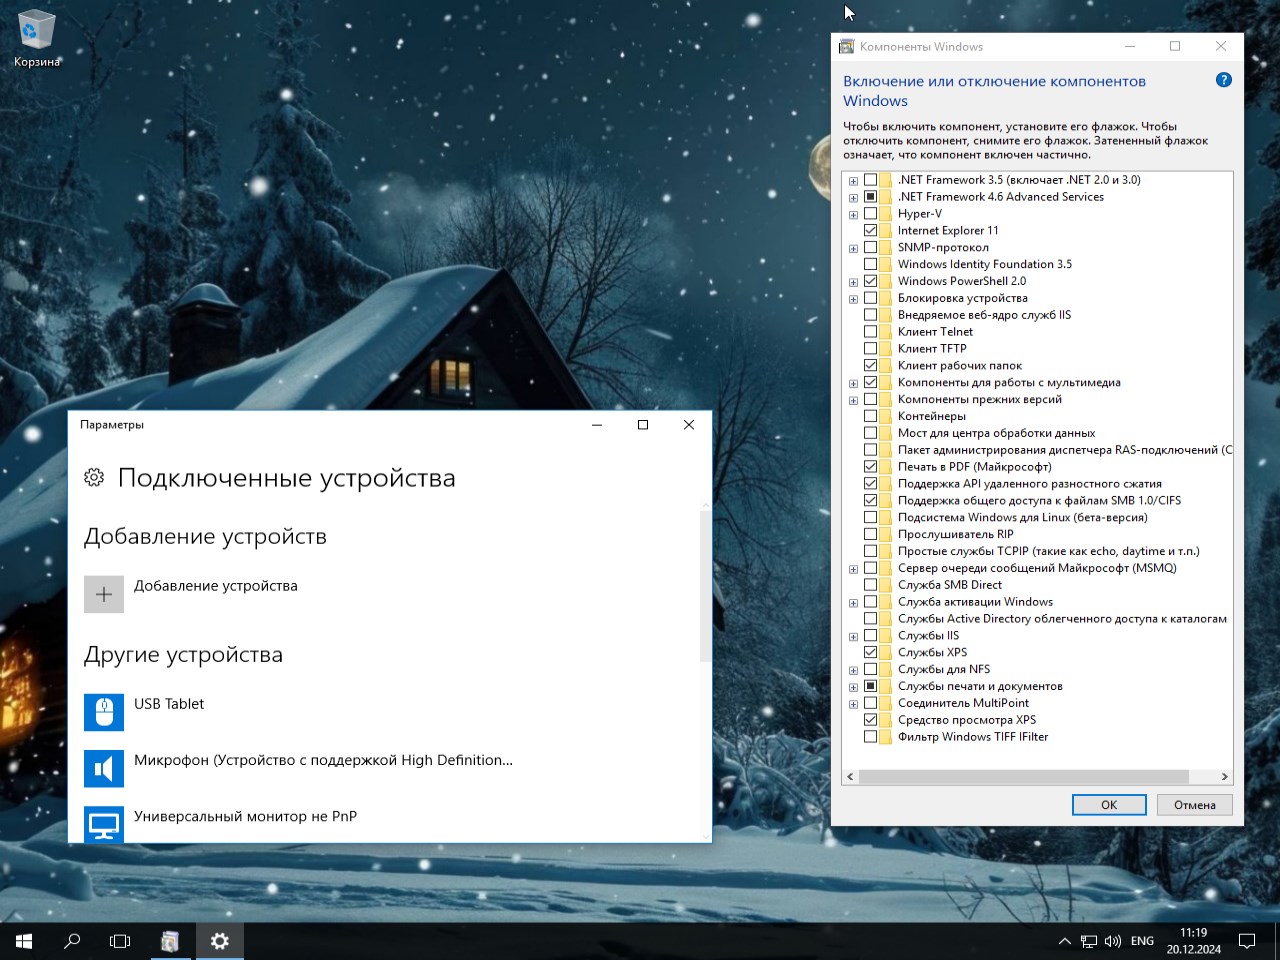The height and width of the screenshot is (960, 1280).
Task: Open the Recycle Bin desktop icon
Action: tap(36, 39)
